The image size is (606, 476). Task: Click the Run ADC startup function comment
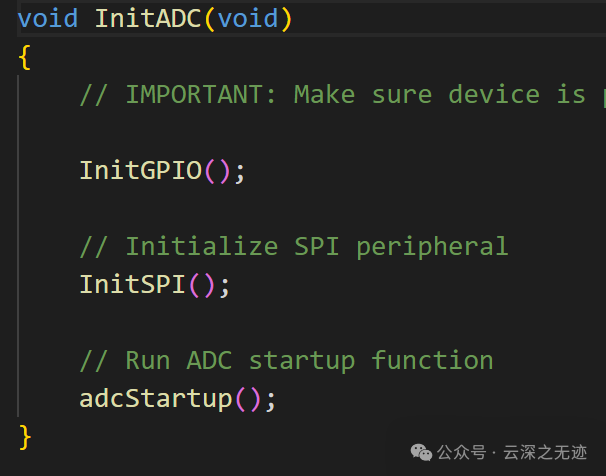pyautogui.click(x=286, y=361)
